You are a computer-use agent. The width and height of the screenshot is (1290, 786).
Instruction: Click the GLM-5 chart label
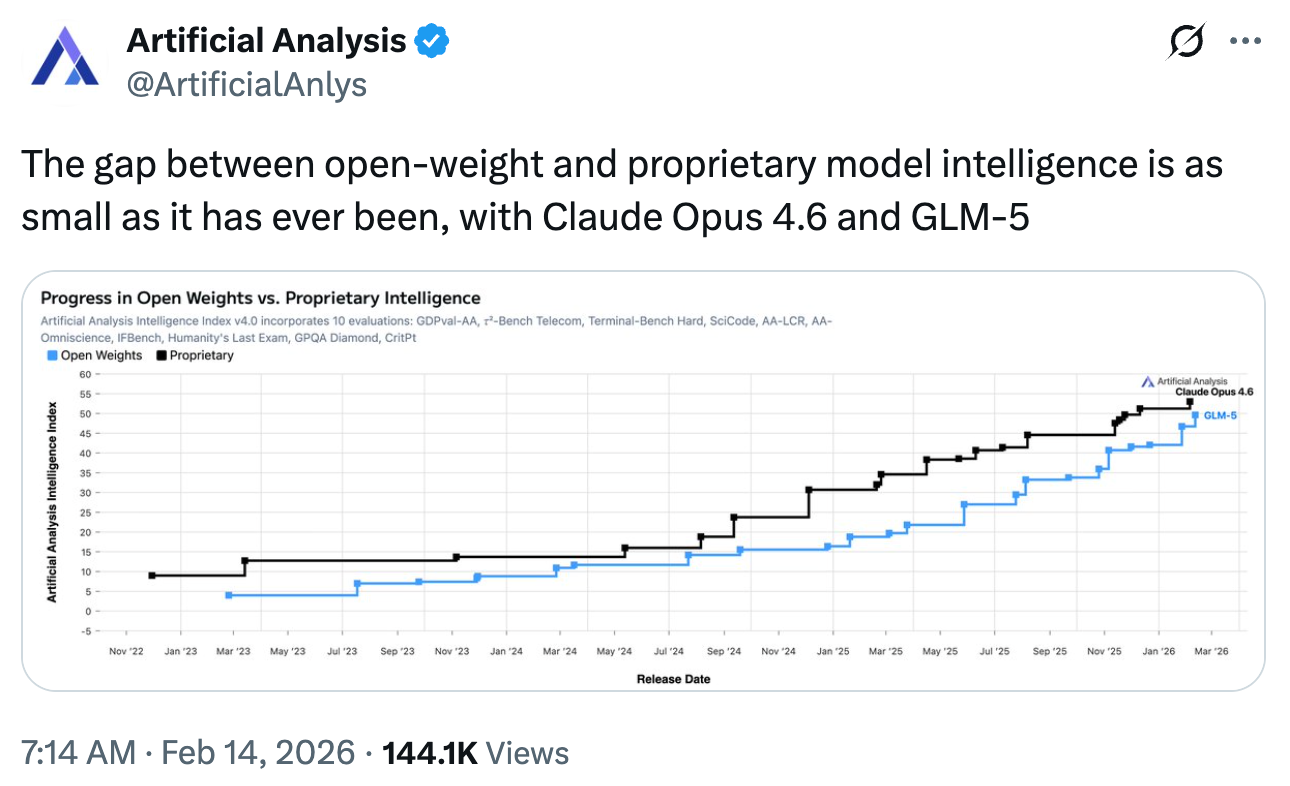pyautogui.click(x=1220, y=415)
